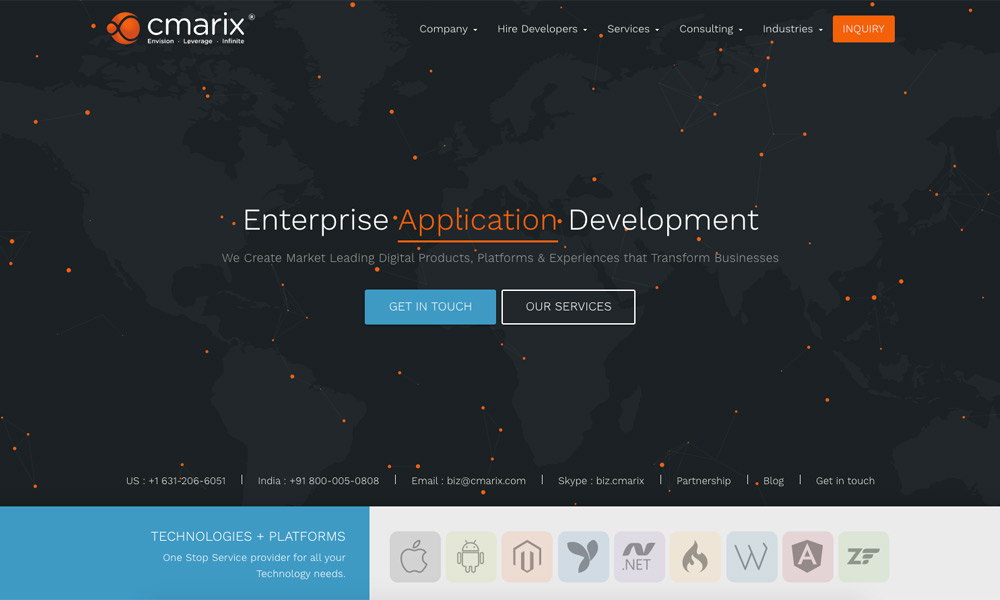Expand the Services navigation menu
Screen dimensions: 1000x600
(x=633, y=29)
